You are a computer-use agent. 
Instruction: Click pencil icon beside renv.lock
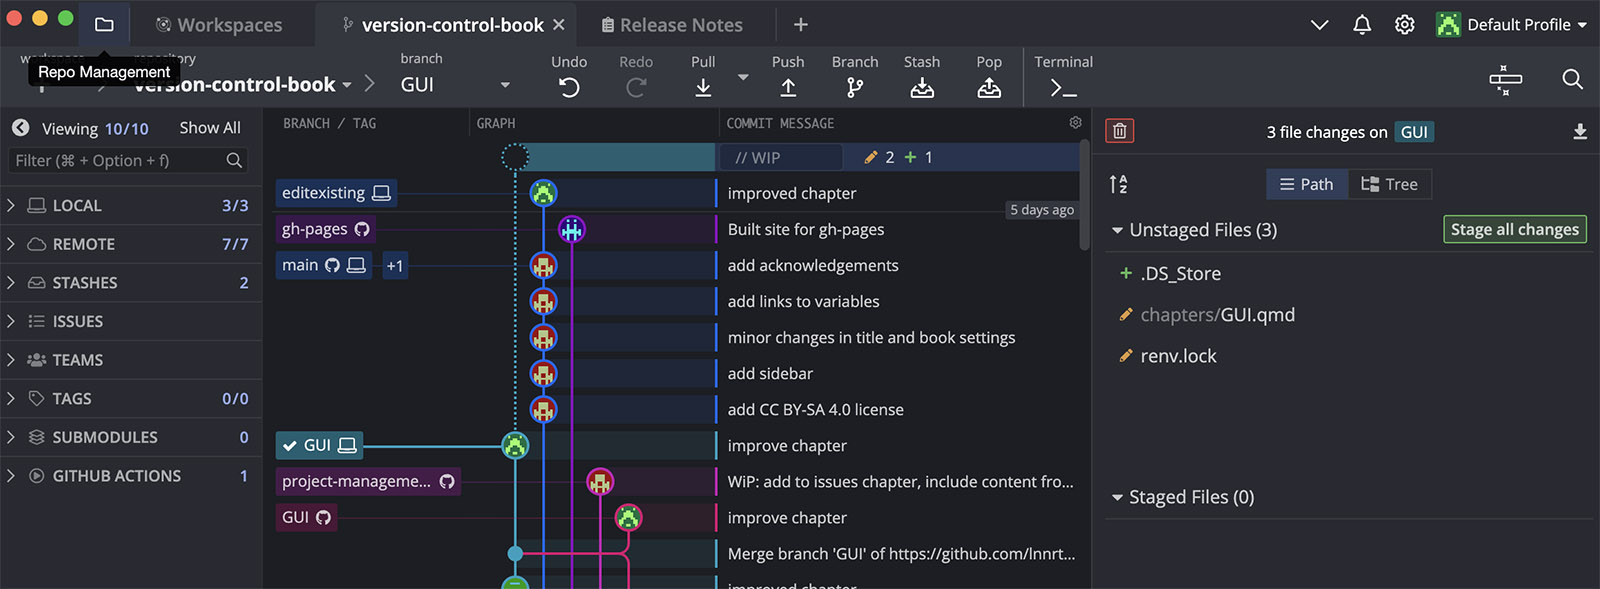[x=1126, y=356]
